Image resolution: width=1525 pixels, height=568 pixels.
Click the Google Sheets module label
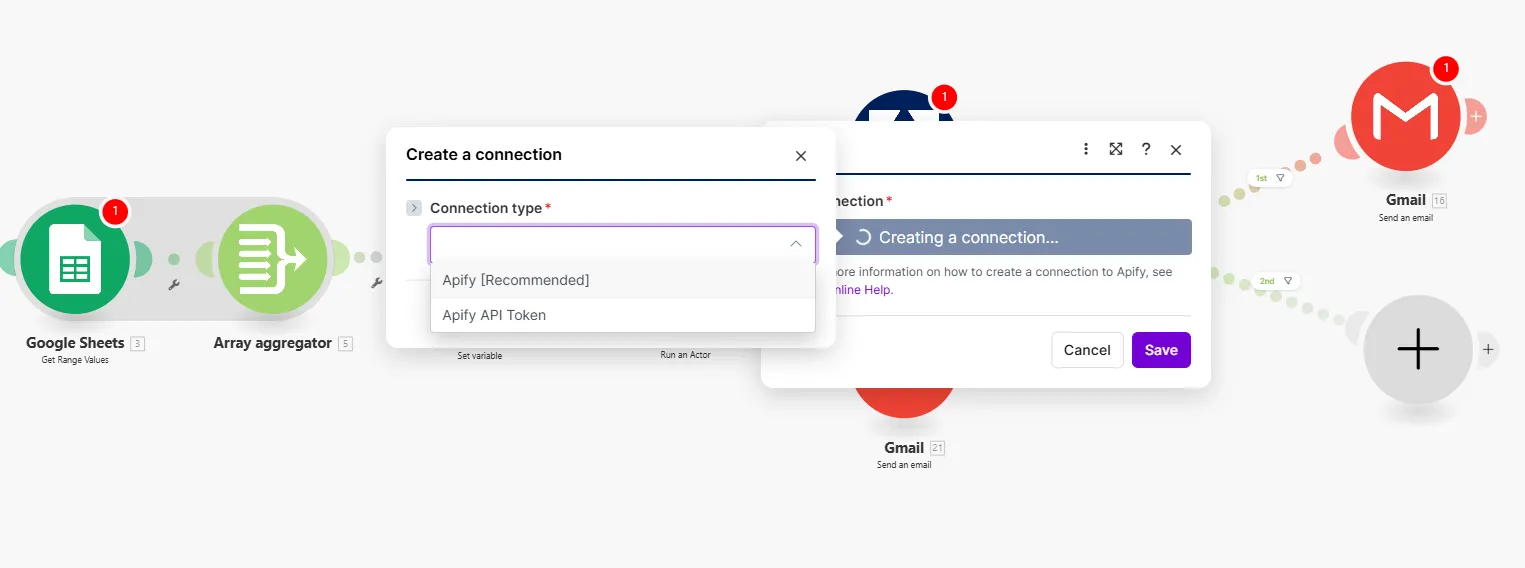tap(75, 343)
